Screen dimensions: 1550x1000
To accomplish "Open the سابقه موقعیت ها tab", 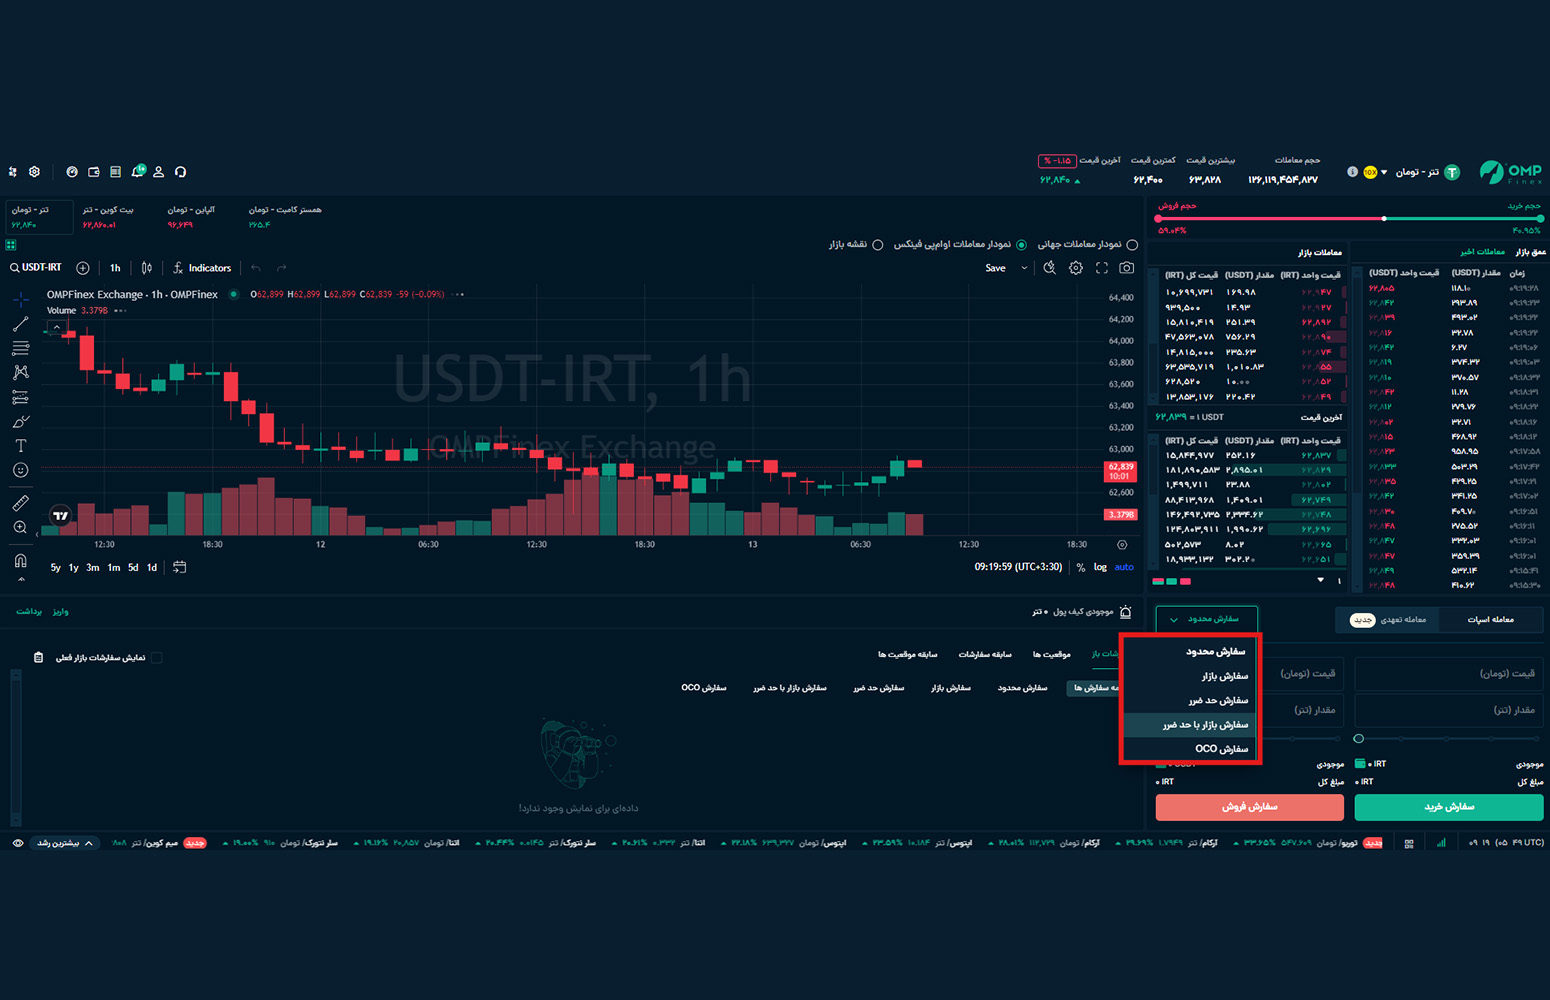I will 908,655.
